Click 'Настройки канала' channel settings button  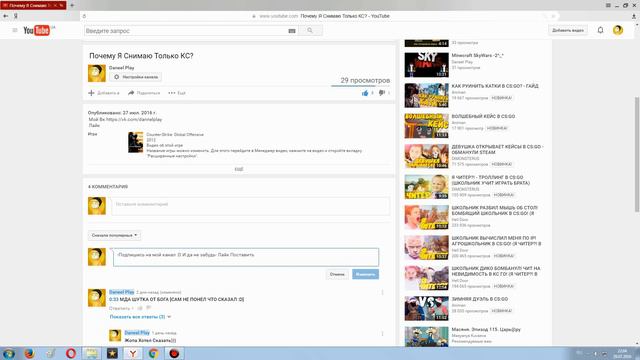[x=136, y=77]
